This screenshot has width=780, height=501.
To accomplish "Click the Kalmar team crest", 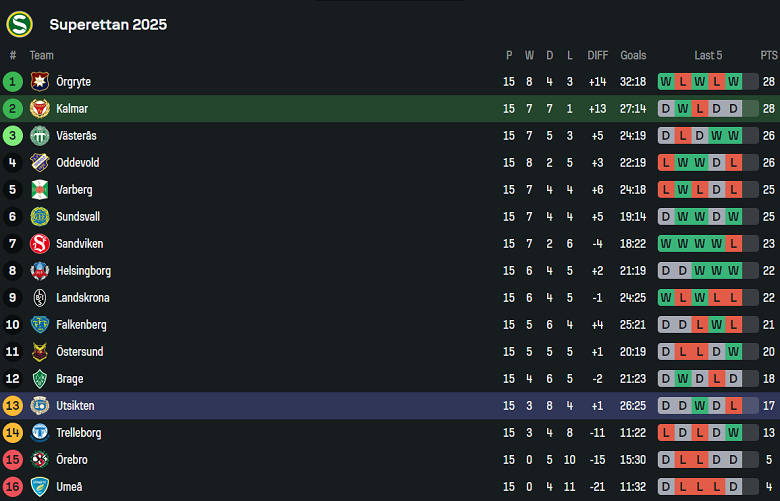I will click(x=40, y=109).
